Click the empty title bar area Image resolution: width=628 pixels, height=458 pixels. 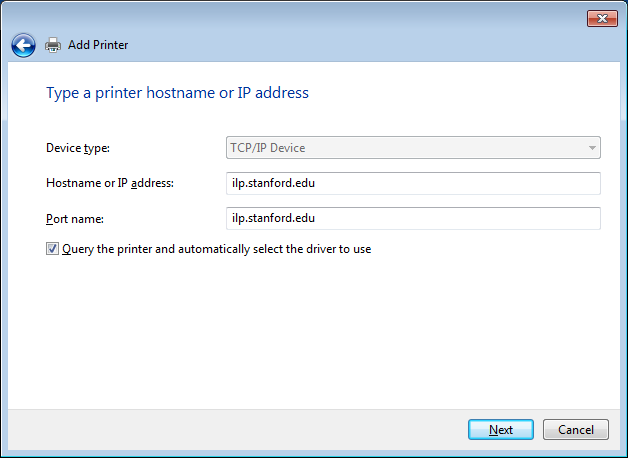coord(300,18)
